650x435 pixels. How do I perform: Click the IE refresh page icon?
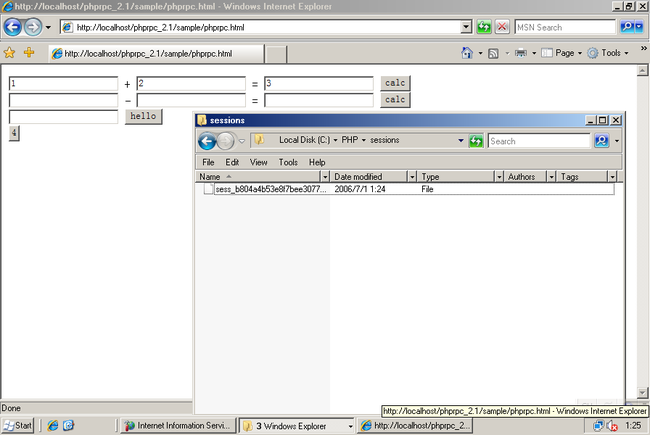pos(484,27)
